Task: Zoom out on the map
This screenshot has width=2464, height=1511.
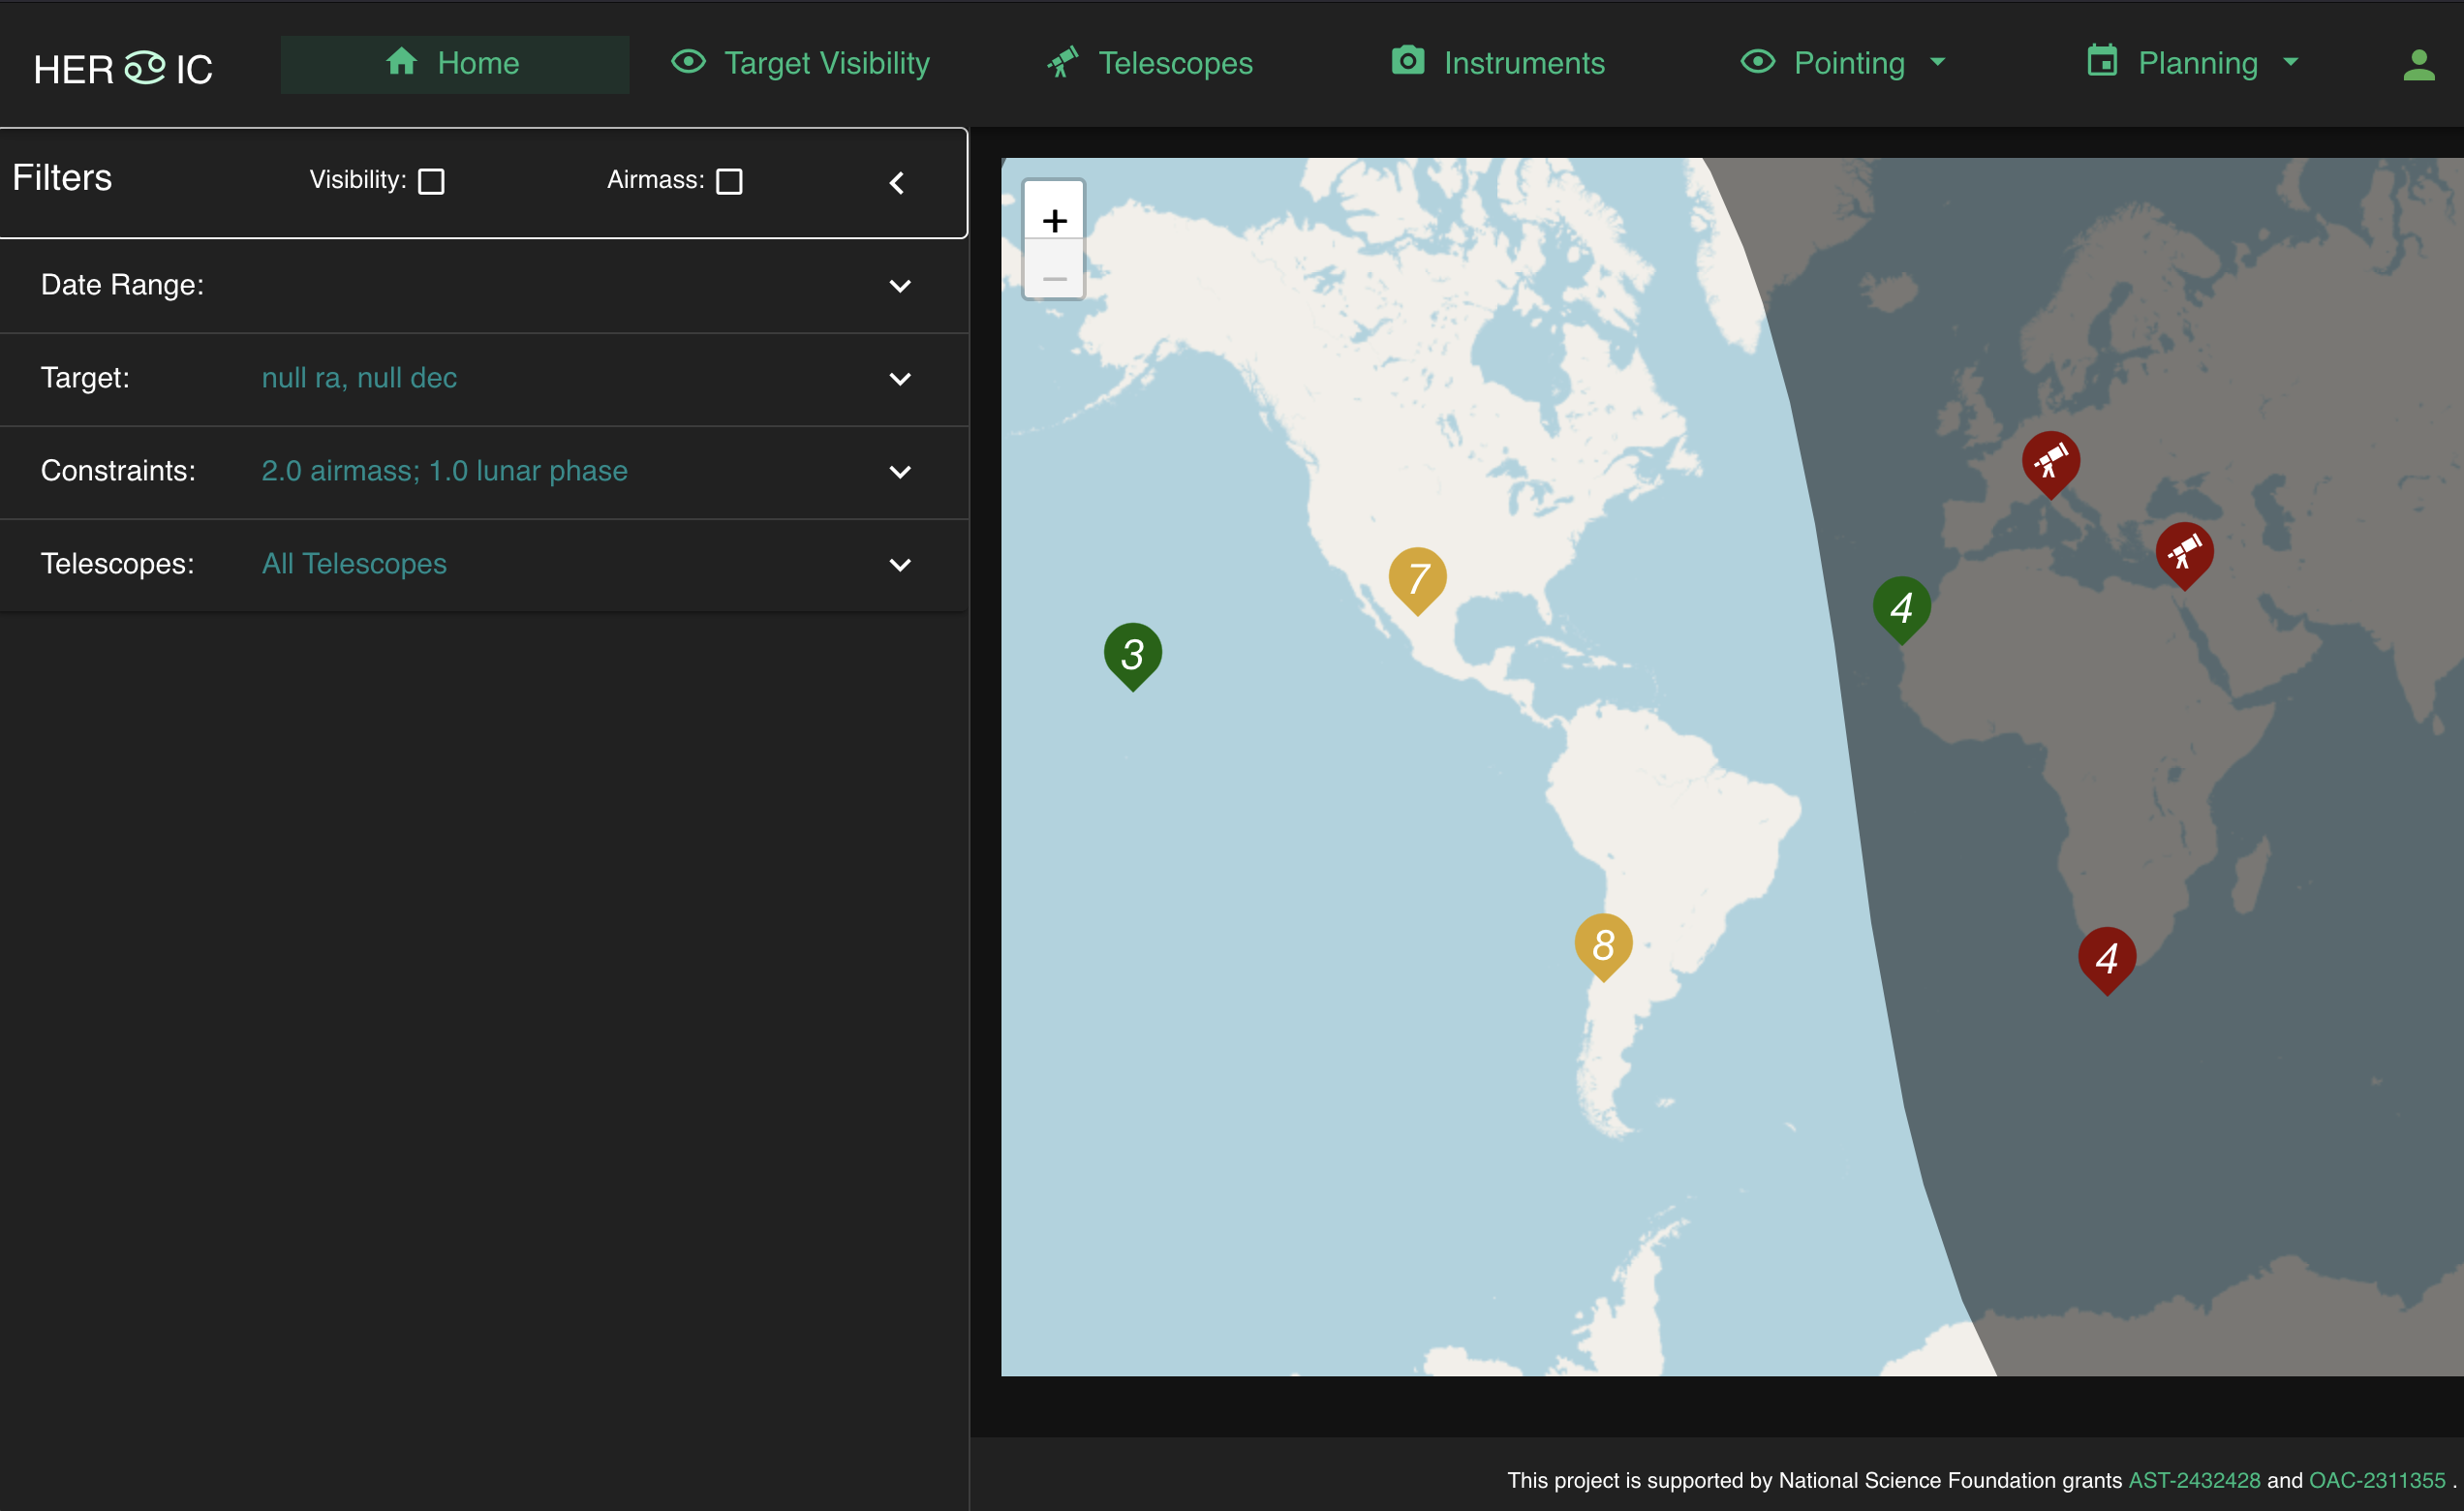Action: (x=1054, y=269)
